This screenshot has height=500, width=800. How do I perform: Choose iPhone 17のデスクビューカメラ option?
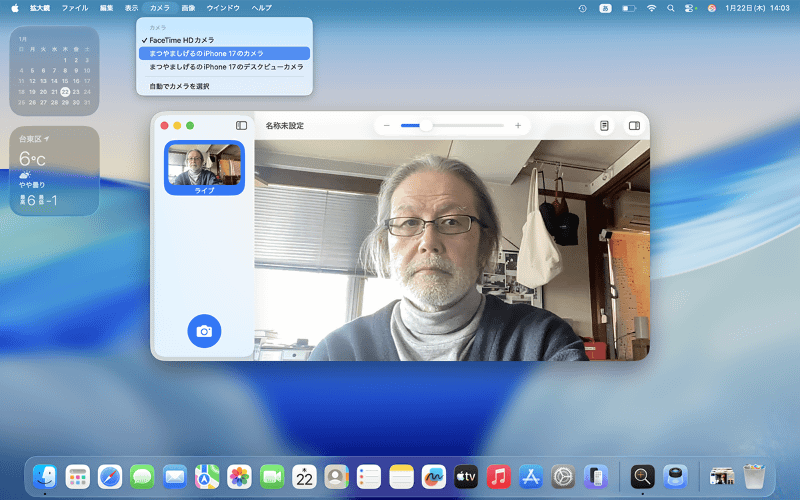(224, 67)
